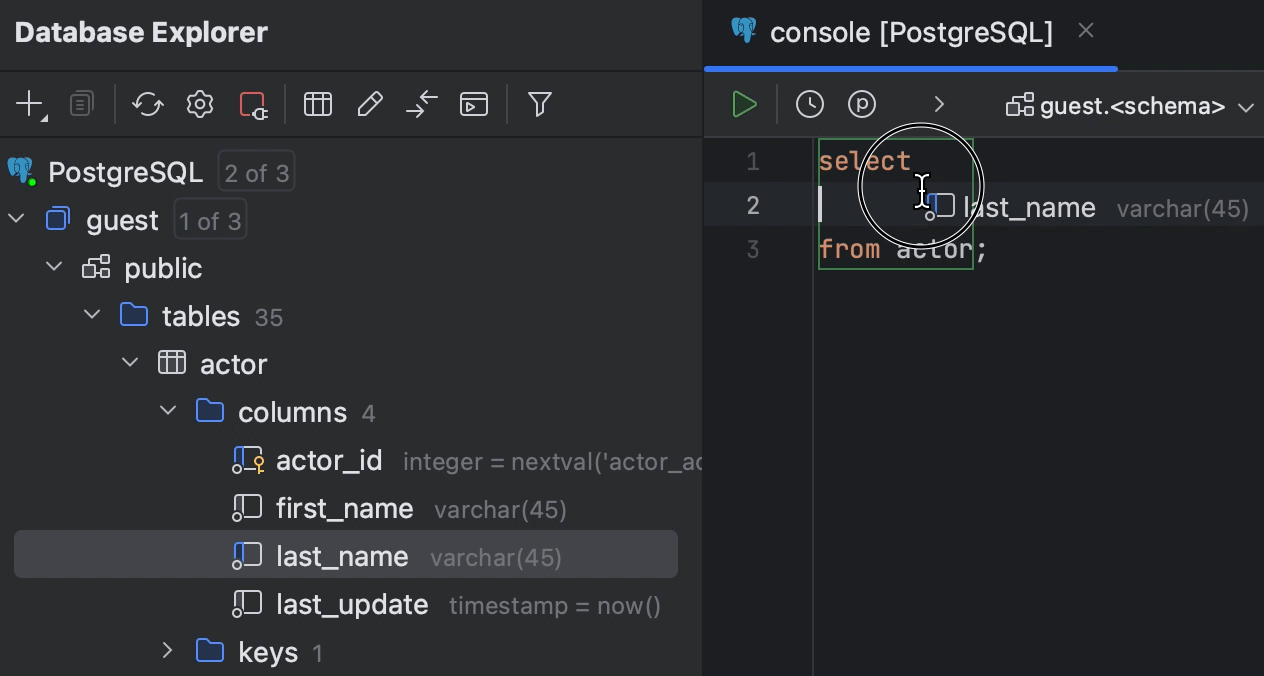Screen dimensions: 1264x676
Task: Open the guest.<schema> selector dropdown
Action: [1128, 106]
